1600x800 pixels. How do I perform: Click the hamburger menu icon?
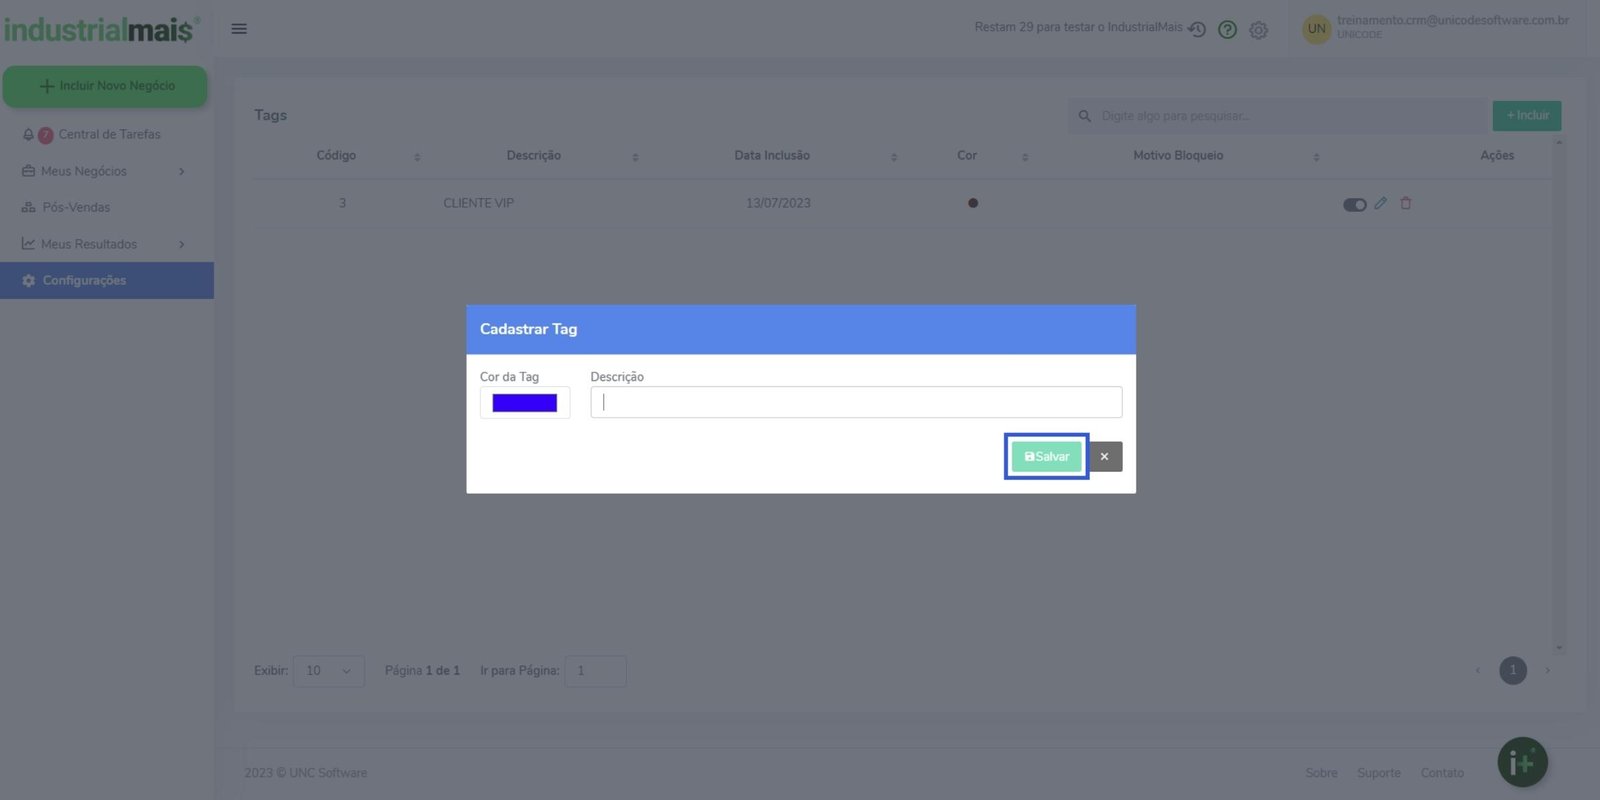(x=239, y=29)
